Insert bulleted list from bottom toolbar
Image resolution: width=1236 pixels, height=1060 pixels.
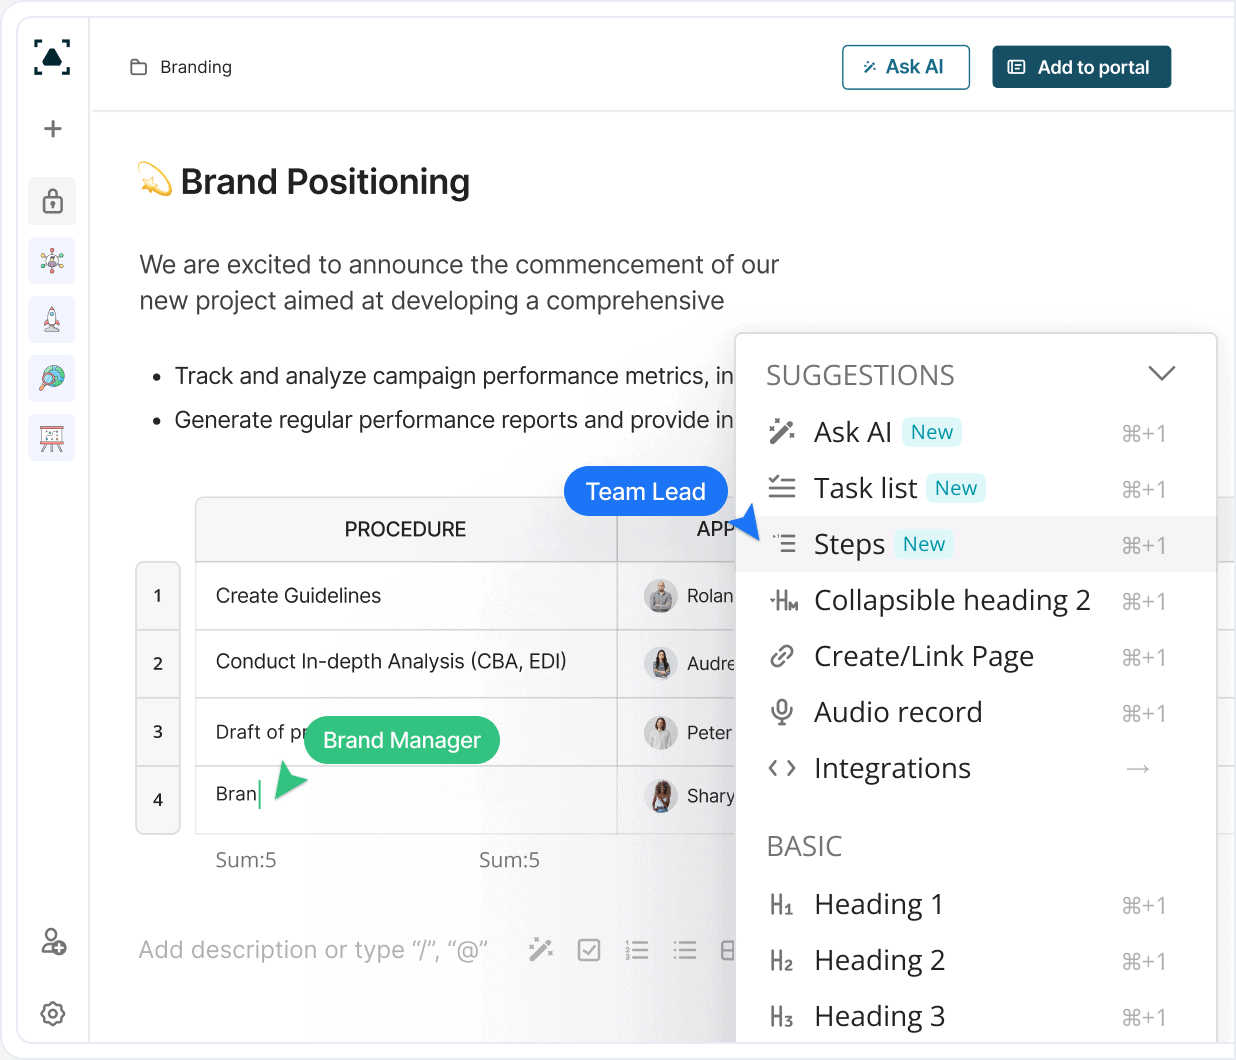click(685, 950)
